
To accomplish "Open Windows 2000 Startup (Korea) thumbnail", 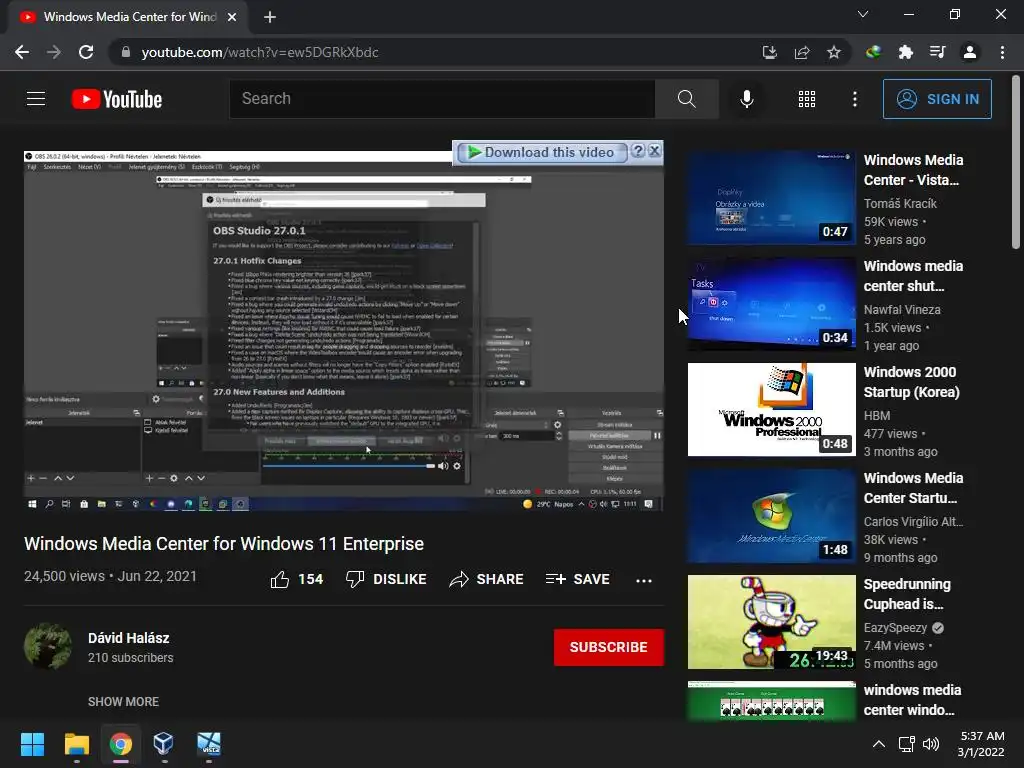I will click(x=771, y=409).
